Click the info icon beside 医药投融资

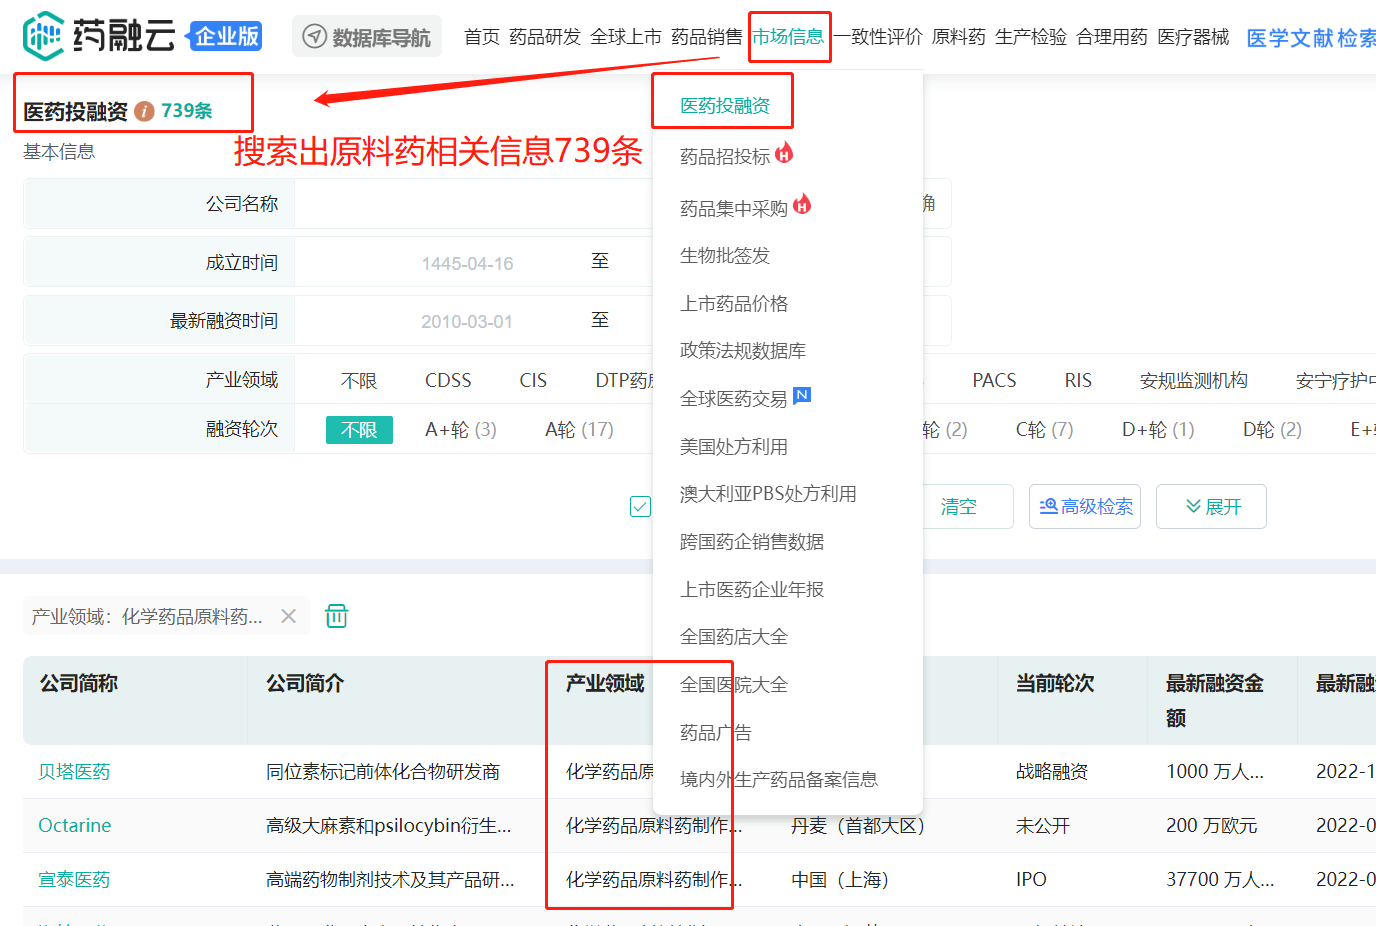point(145,111)
